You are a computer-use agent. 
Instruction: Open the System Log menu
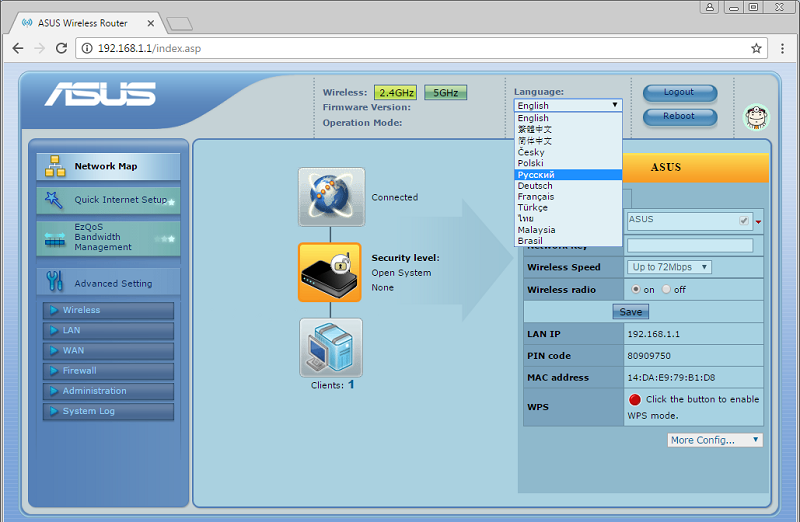coord(109,411)
